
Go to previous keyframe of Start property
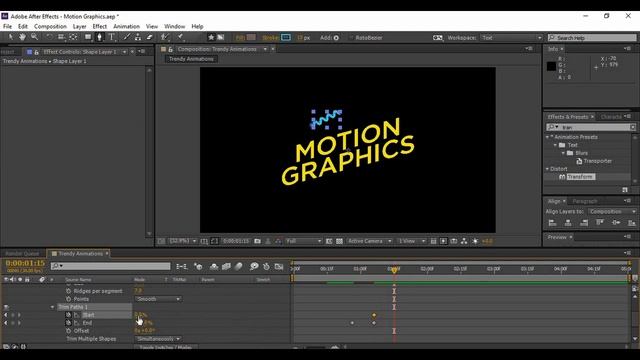tap(6, 315)
